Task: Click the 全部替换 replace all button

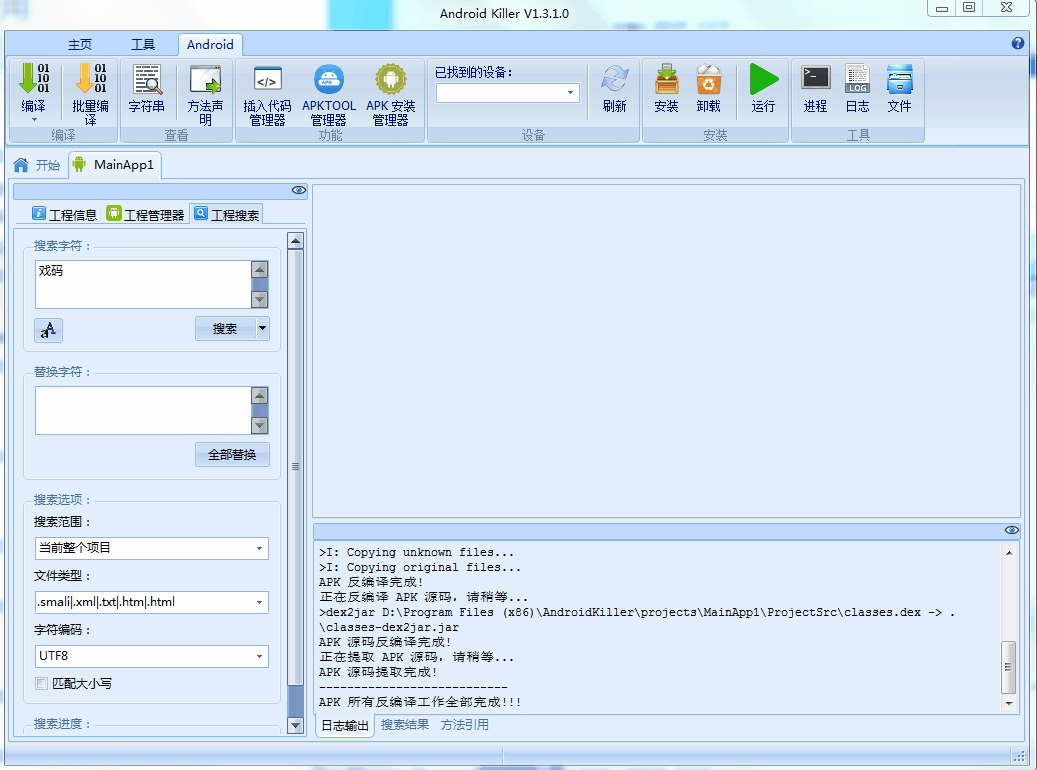Action: coord(232,454)
